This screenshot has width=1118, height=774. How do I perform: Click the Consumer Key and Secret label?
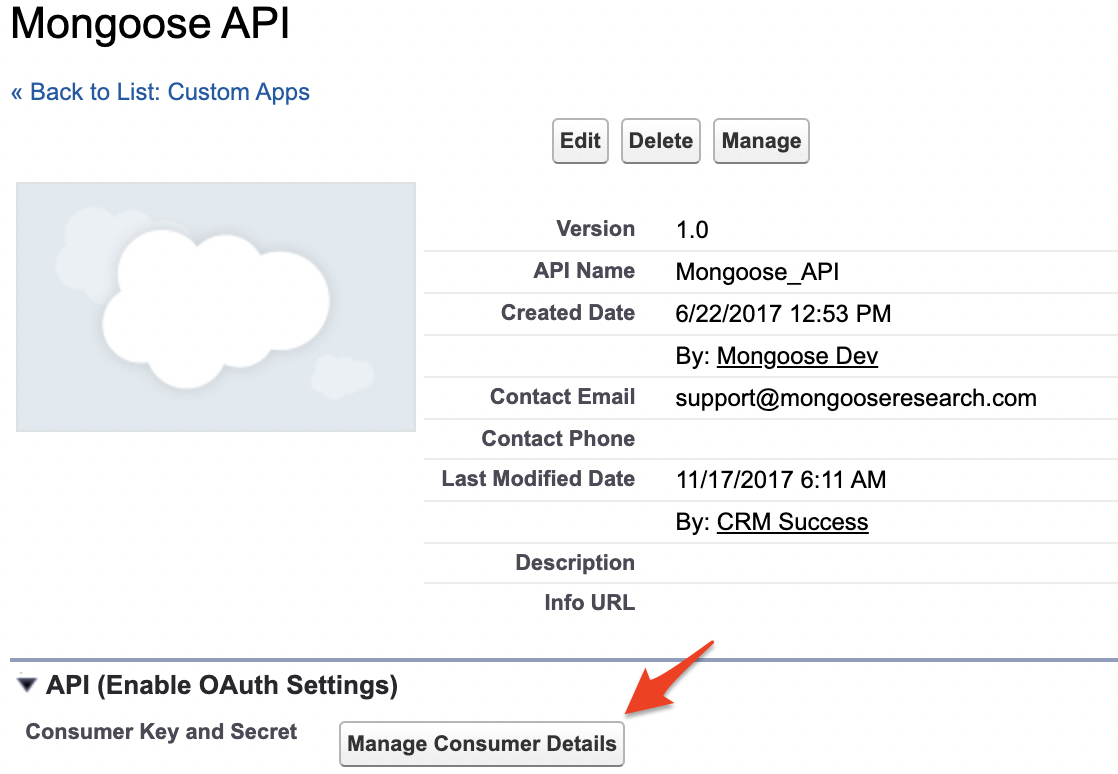(x=161, y=732)
